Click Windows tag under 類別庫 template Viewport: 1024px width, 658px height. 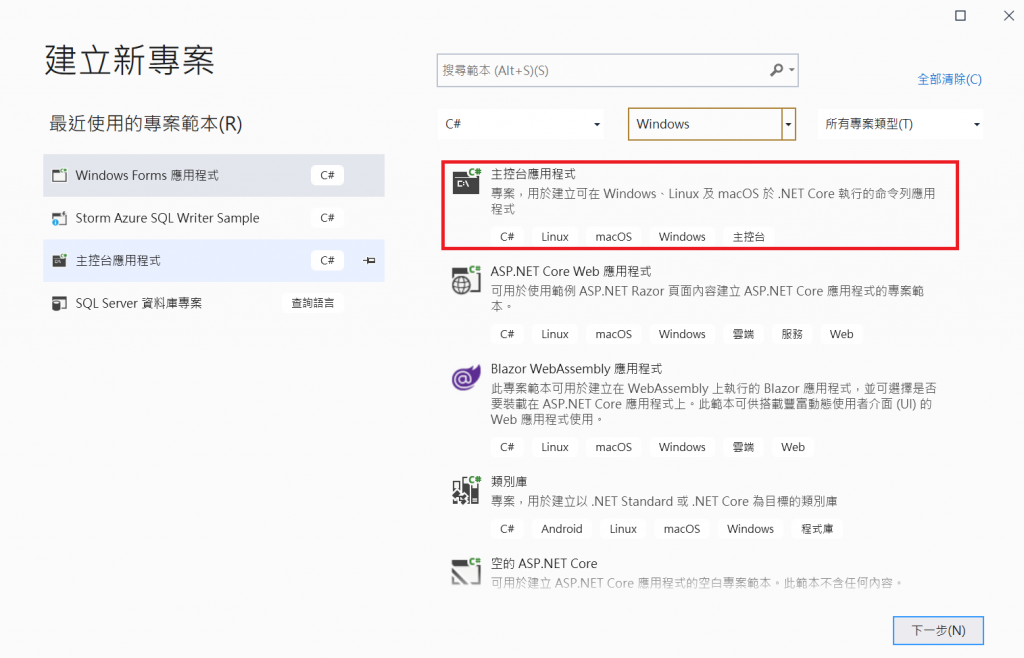(x=750, y=529)
